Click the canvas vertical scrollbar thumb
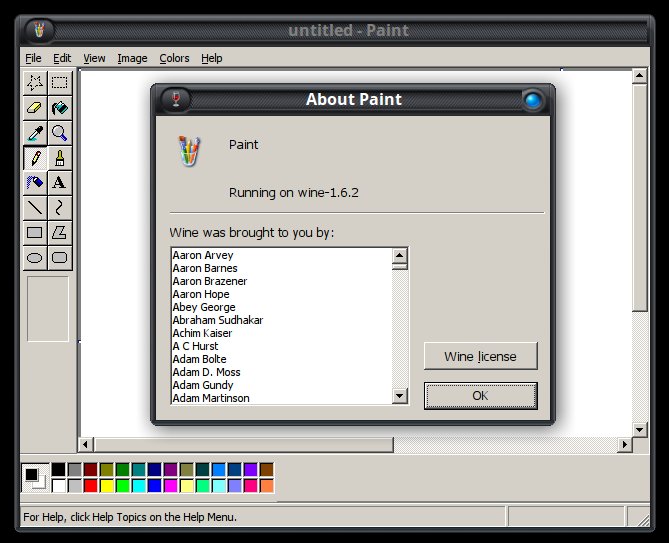Viewport: 669px width, 543px height. 639,198
